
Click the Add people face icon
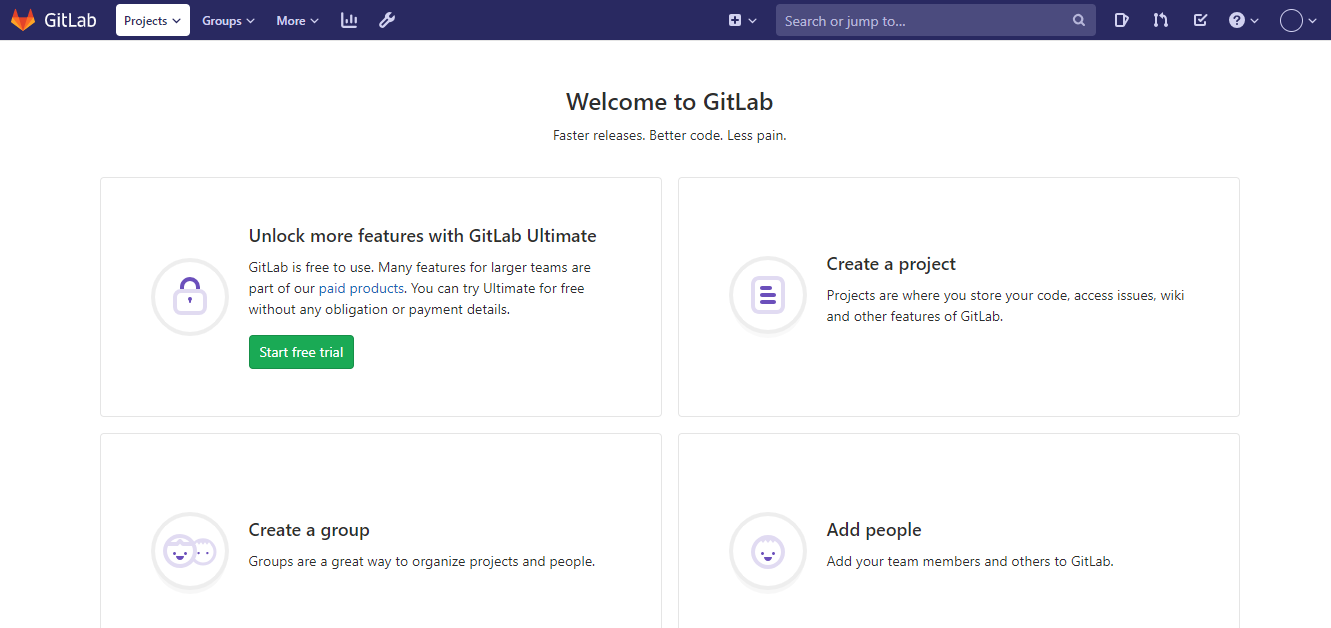click(x=768, y=552)
